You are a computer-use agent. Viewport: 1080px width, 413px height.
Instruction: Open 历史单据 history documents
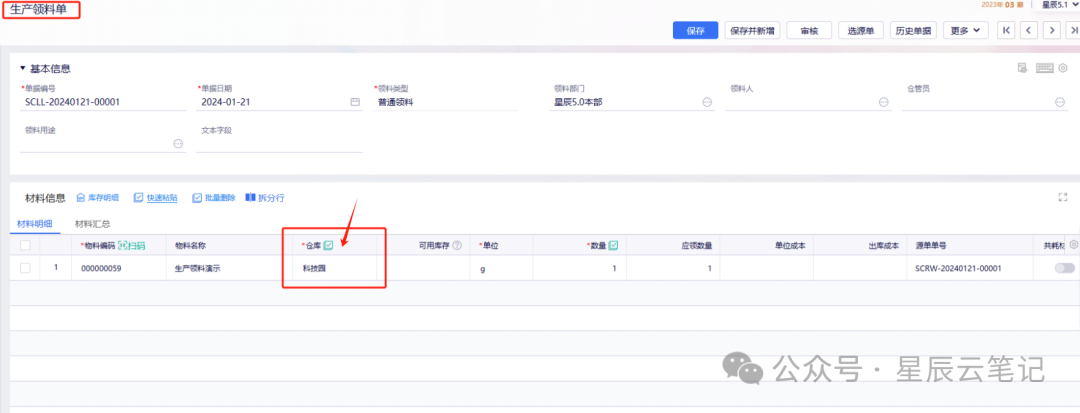pos(913,31)
